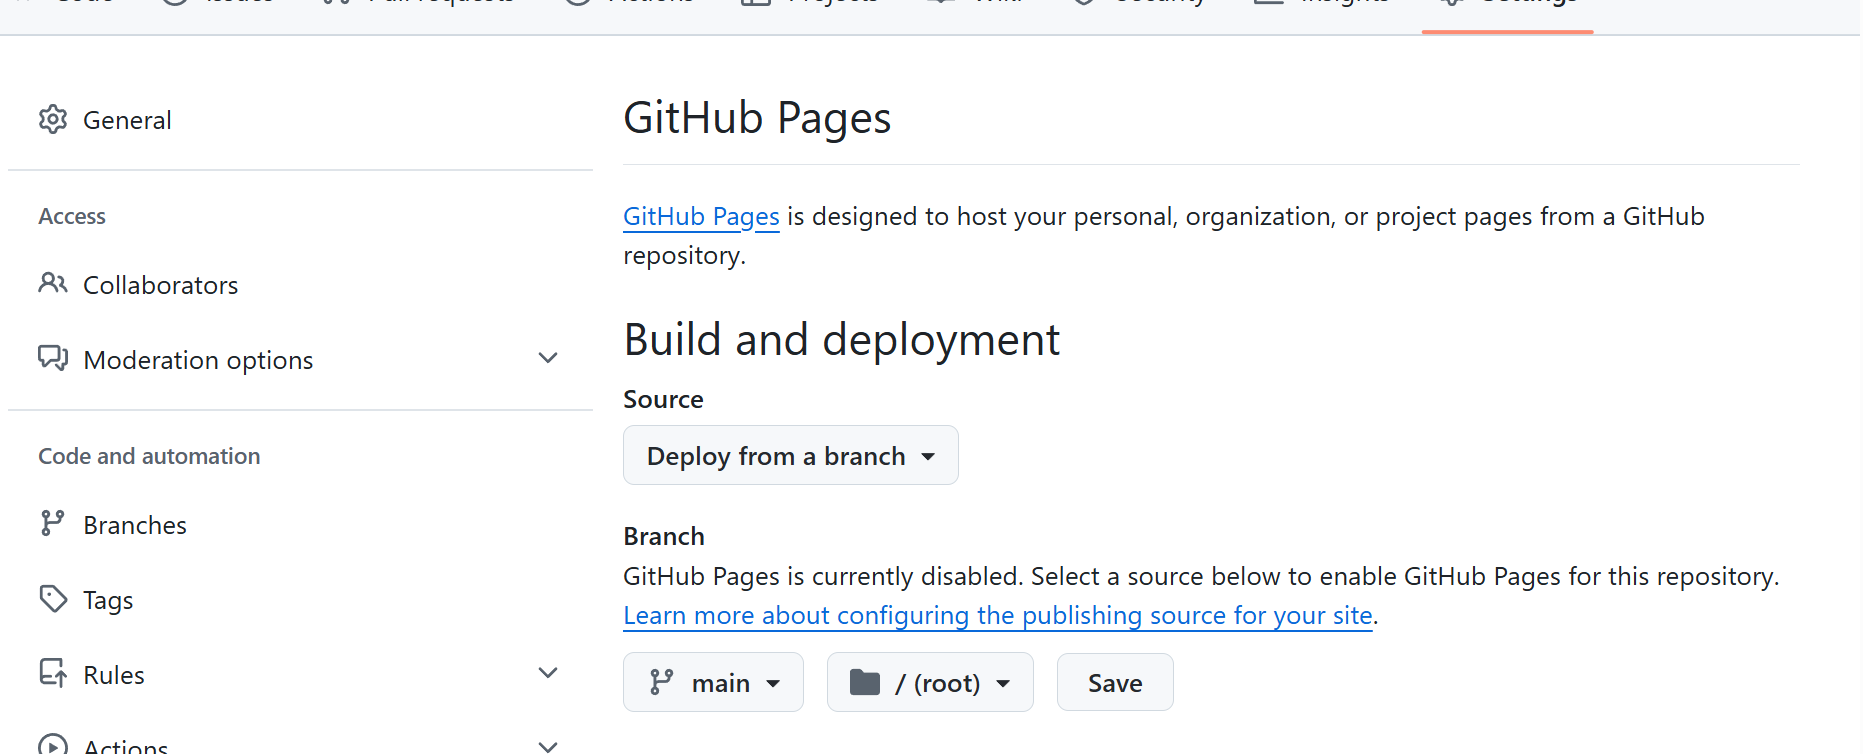Click the Source label
This screenshot has width=1863, height=754.
663,399
